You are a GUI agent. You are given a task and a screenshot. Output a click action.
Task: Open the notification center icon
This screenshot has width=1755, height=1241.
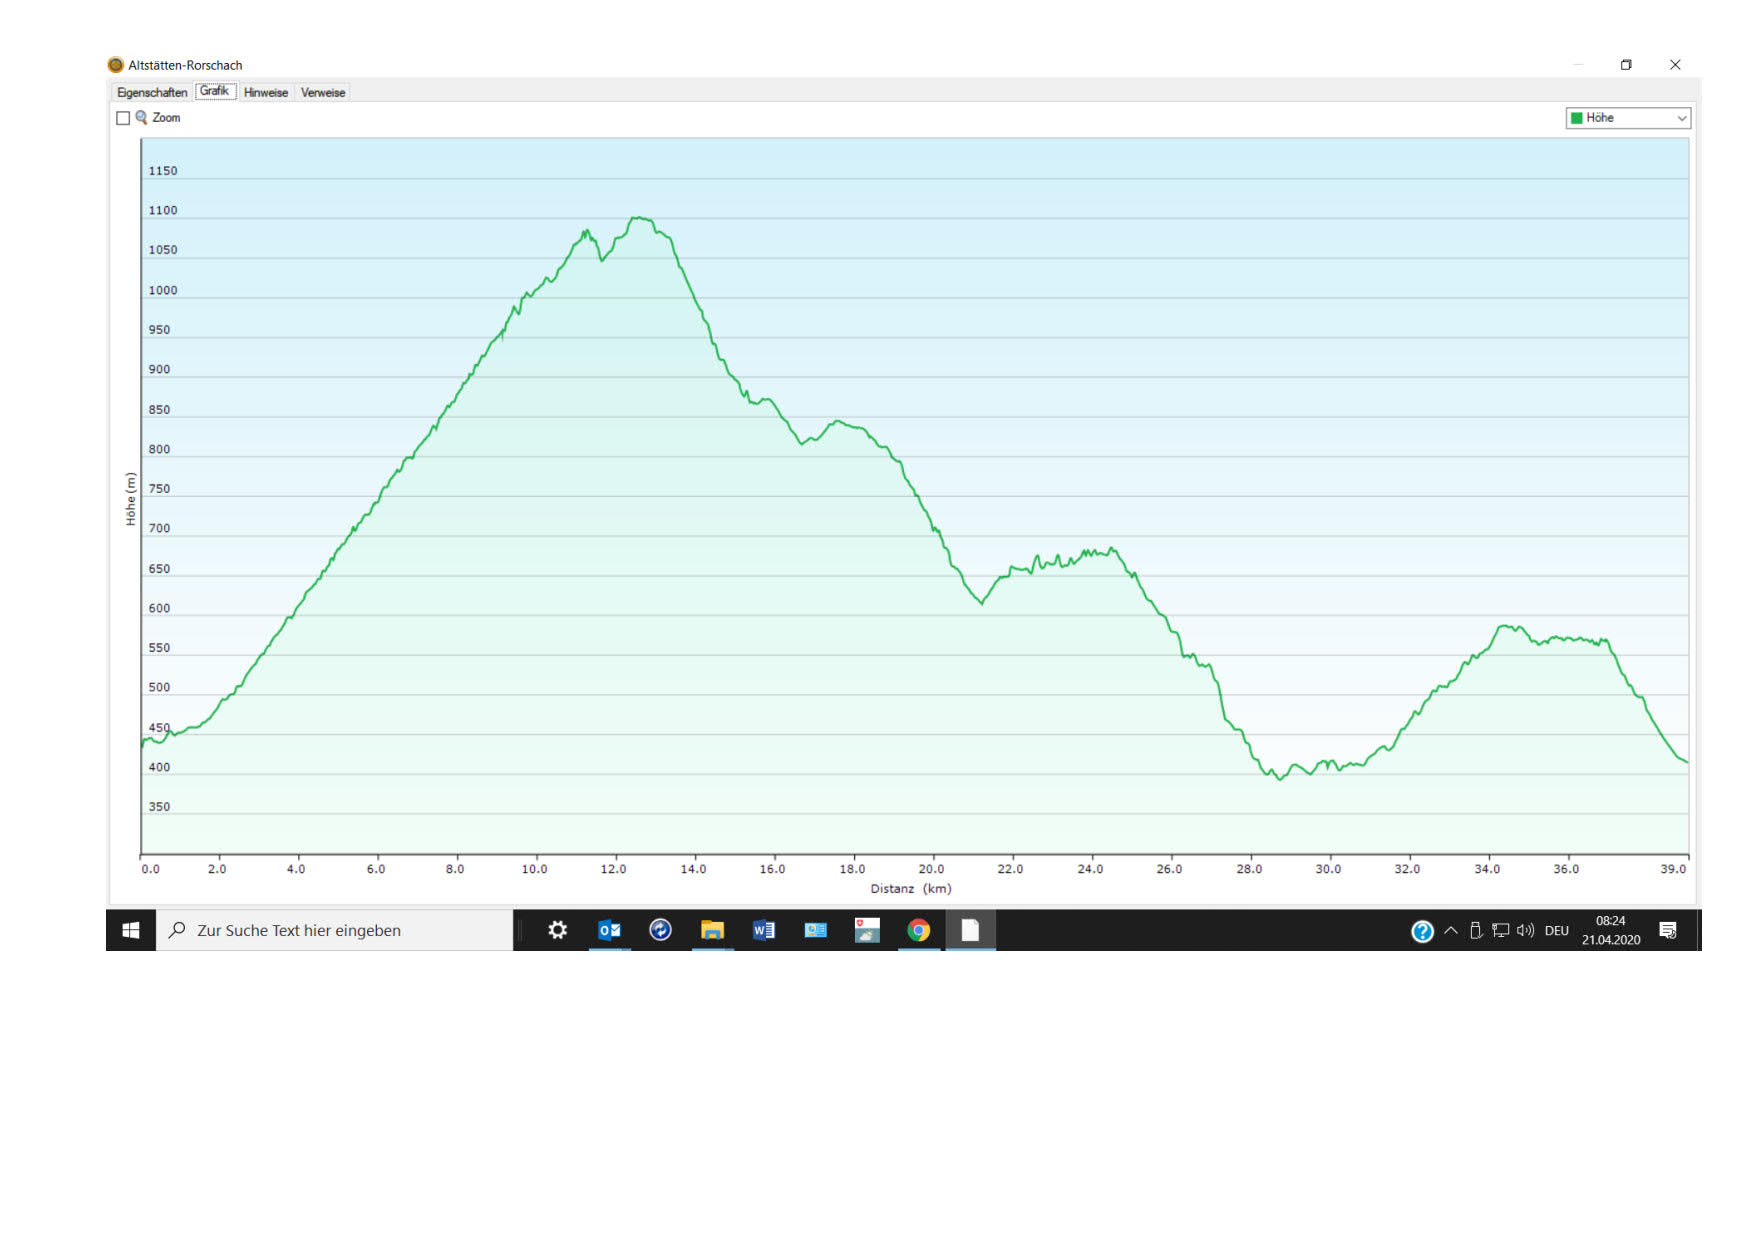(x=1667, y=930)
